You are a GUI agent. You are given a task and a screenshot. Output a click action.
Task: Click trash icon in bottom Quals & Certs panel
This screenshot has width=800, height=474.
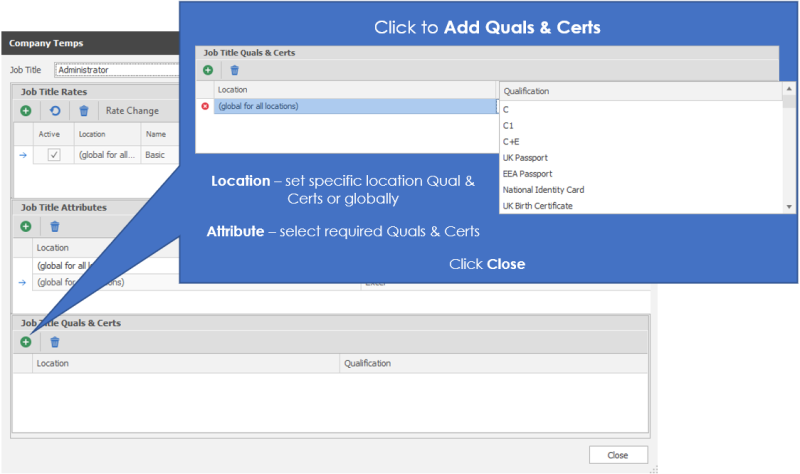tap(55, 342)
